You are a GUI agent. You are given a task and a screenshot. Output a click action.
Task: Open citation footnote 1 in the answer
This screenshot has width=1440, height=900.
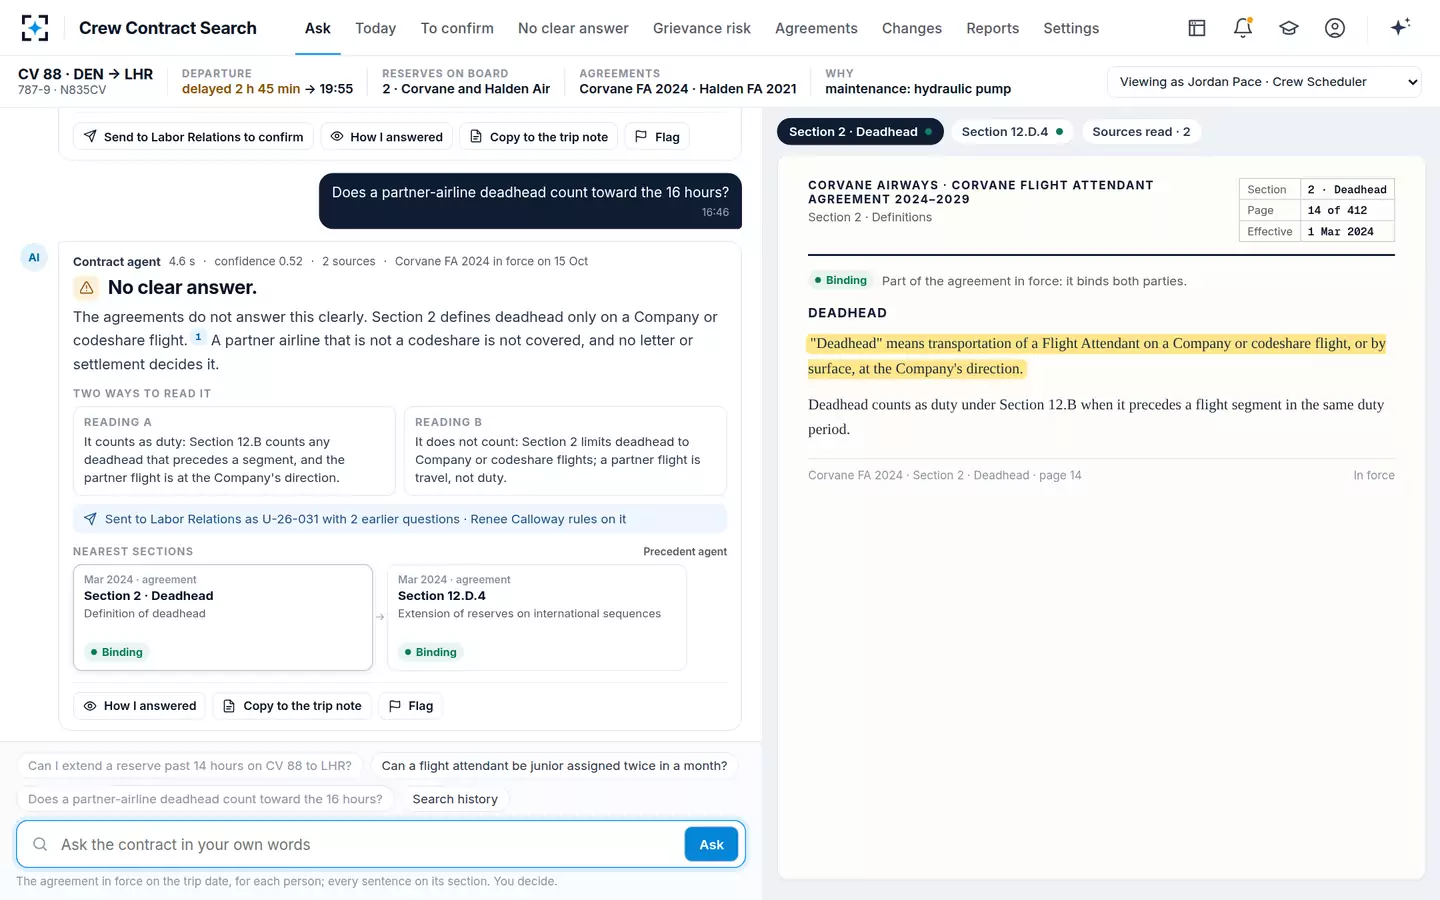(198, 337)
